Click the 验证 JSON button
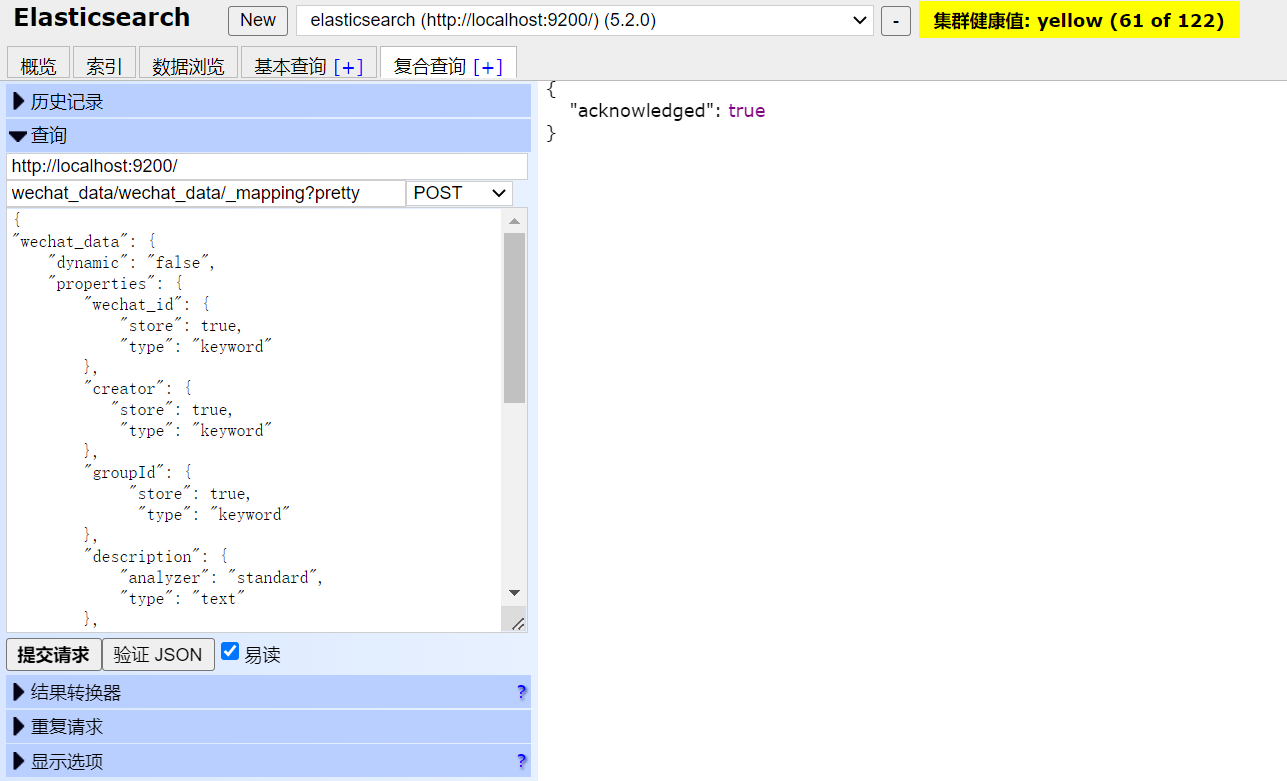This screenshot has width=1287, height=781. (158, 655)
